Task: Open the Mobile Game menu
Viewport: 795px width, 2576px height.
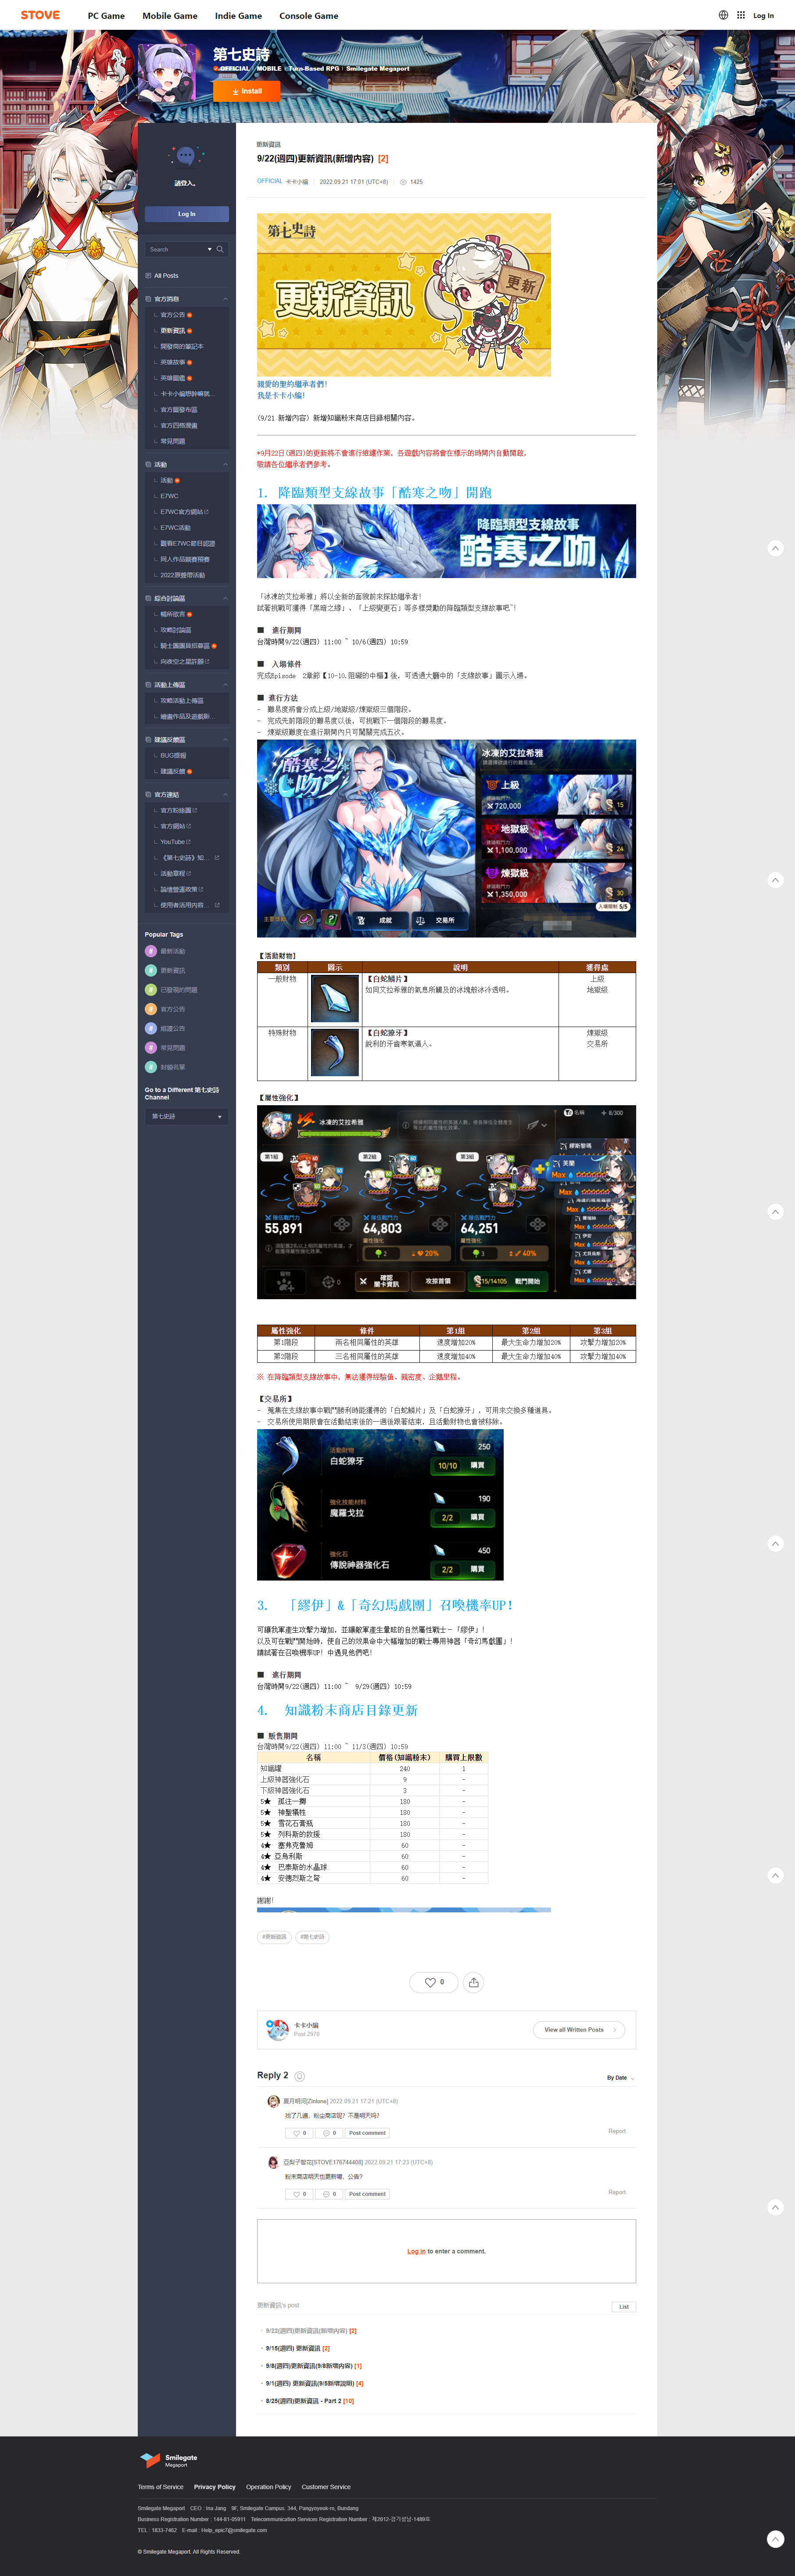Action: click(170, 16)
